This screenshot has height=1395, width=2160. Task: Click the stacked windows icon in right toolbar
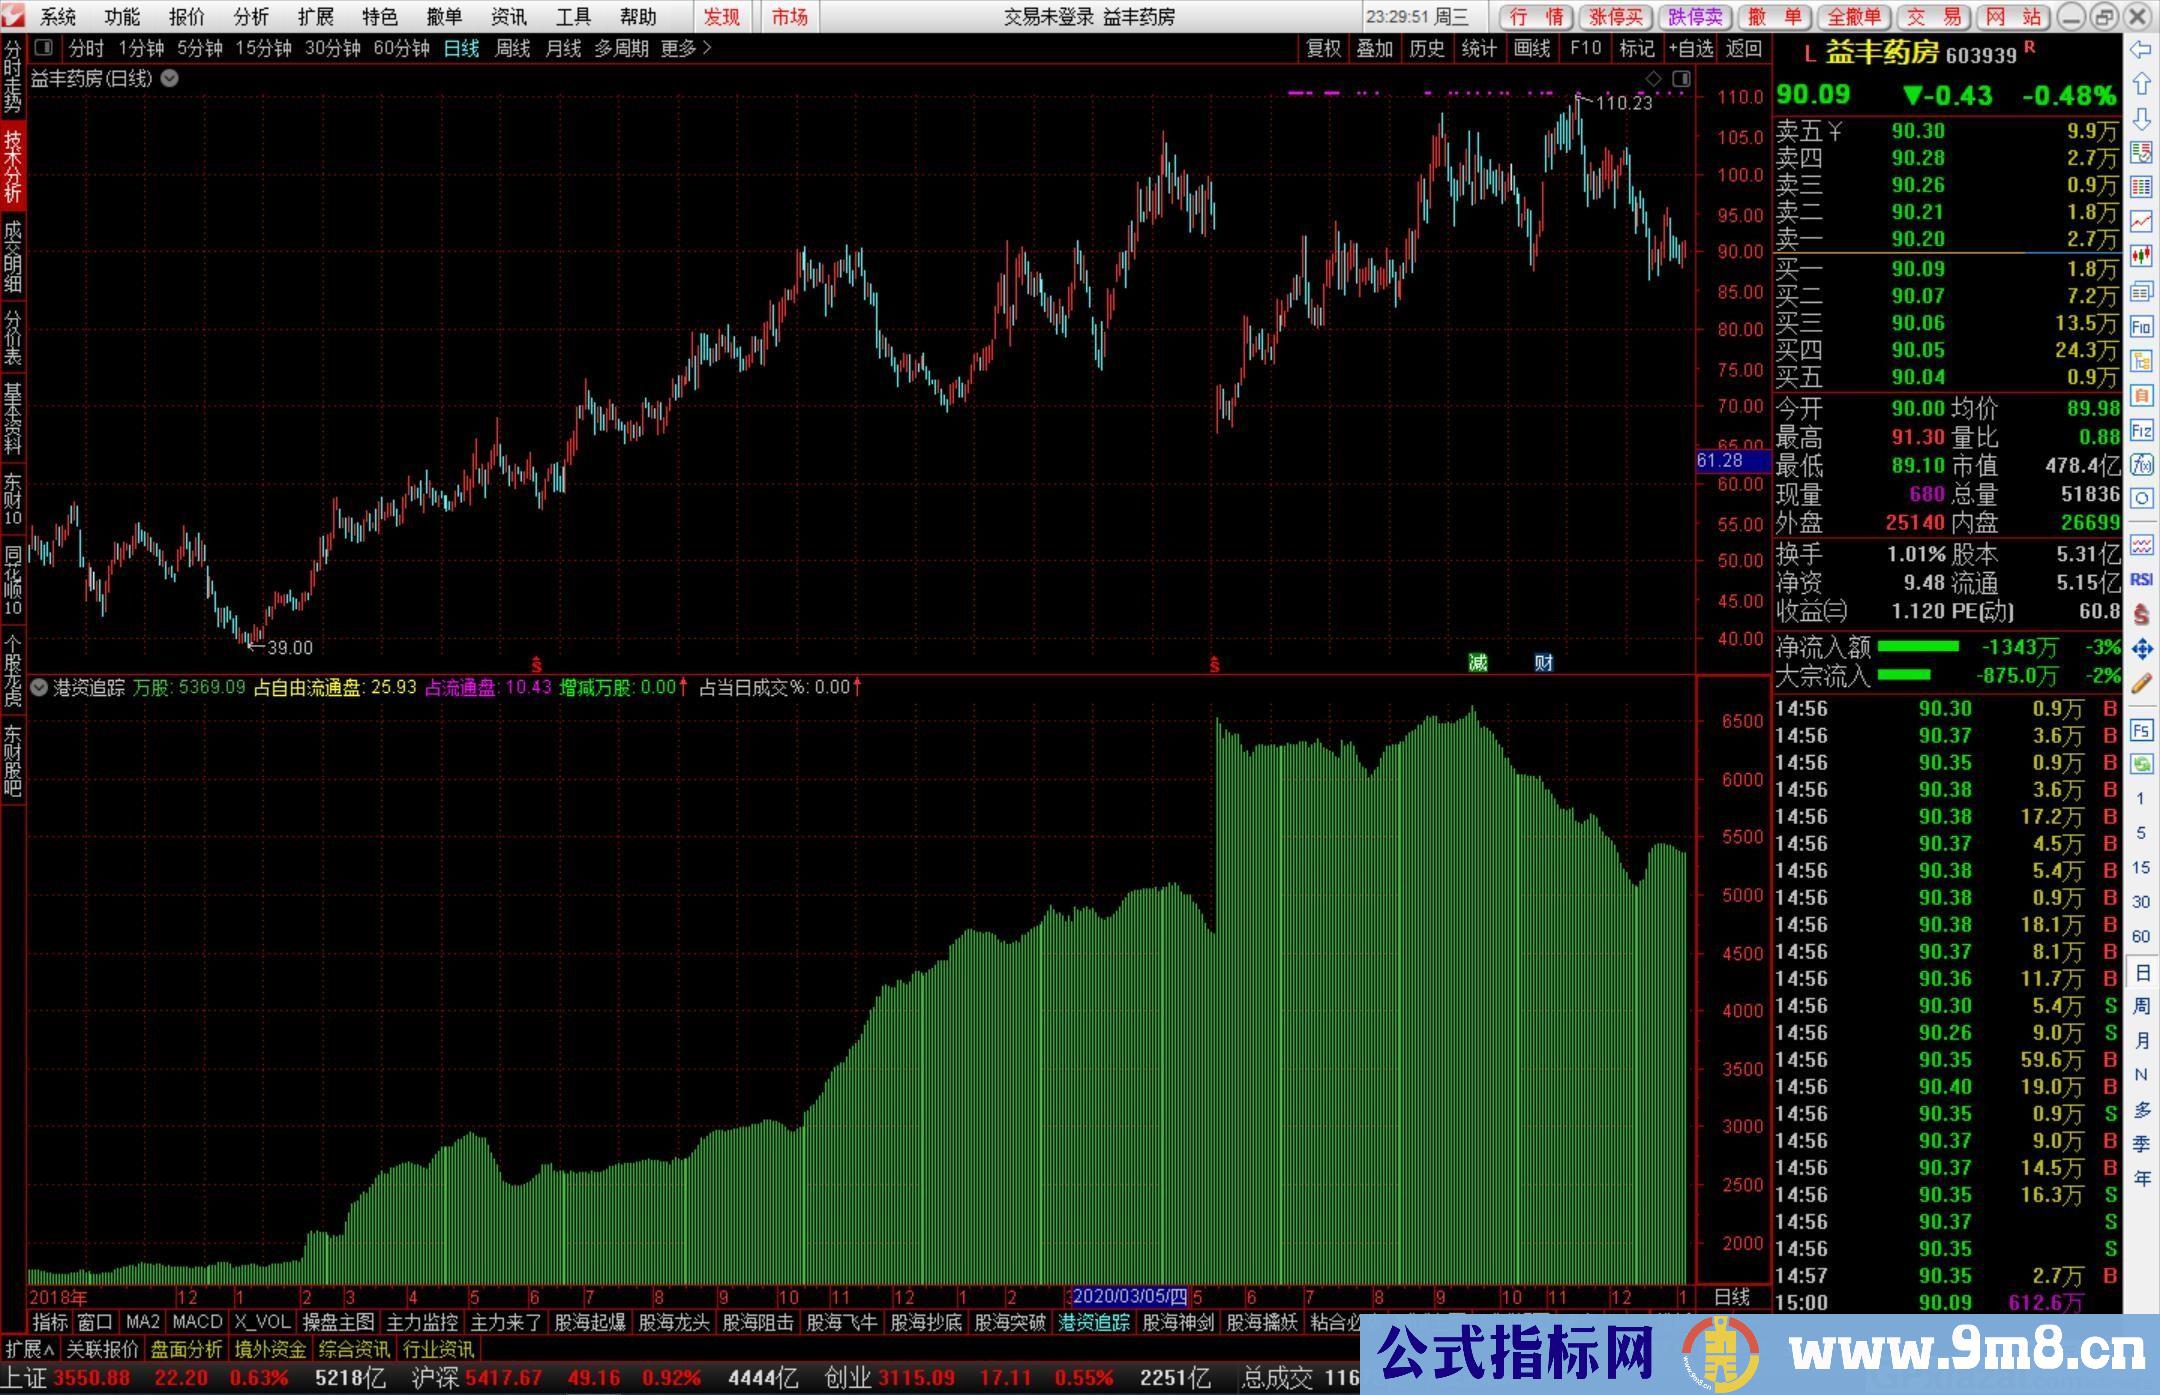[x=2141, y=291]
